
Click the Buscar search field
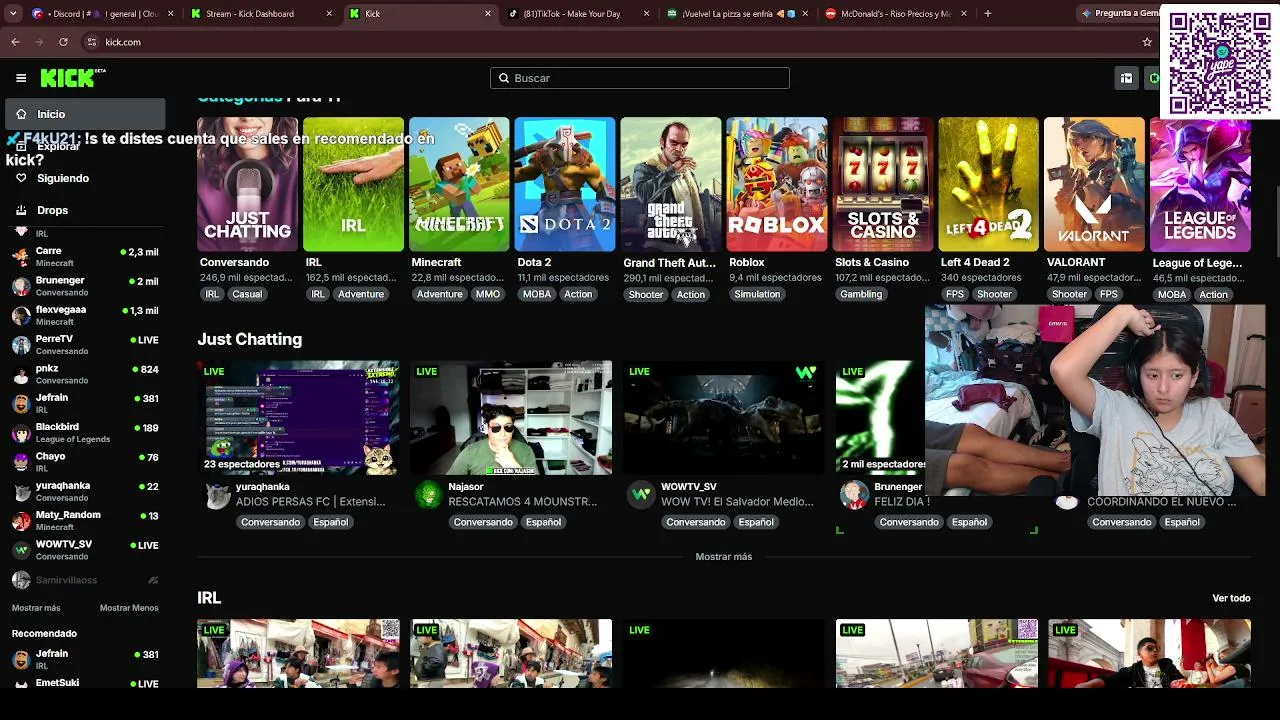(x=640, y=78)
